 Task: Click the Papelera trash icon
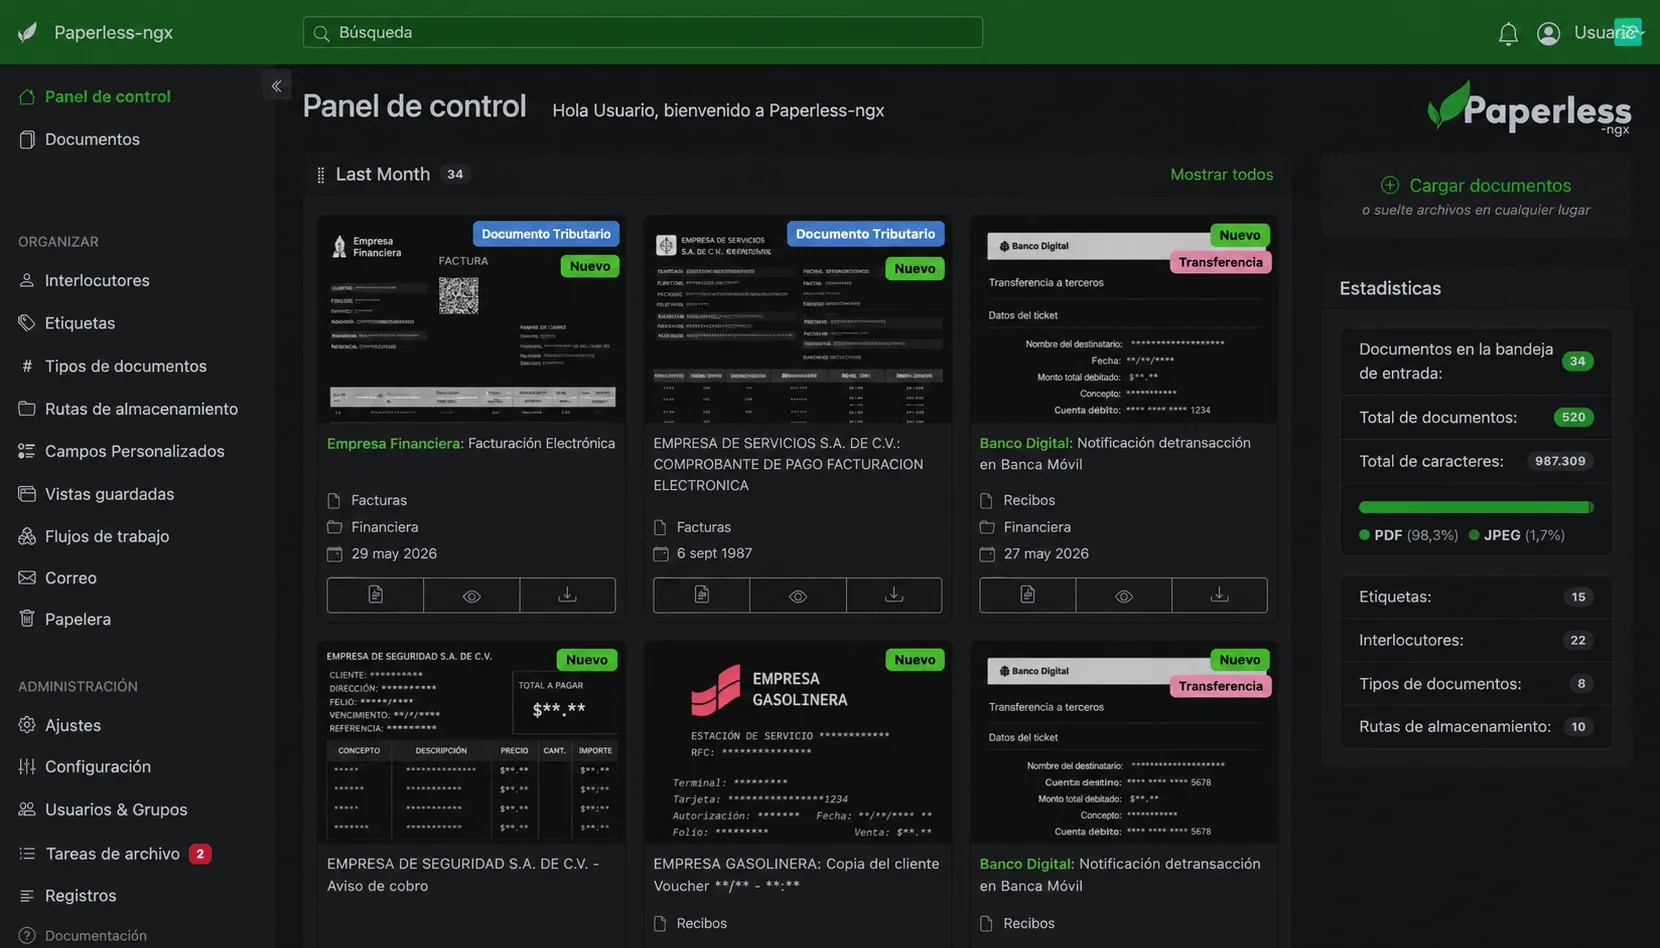(27, 619)
